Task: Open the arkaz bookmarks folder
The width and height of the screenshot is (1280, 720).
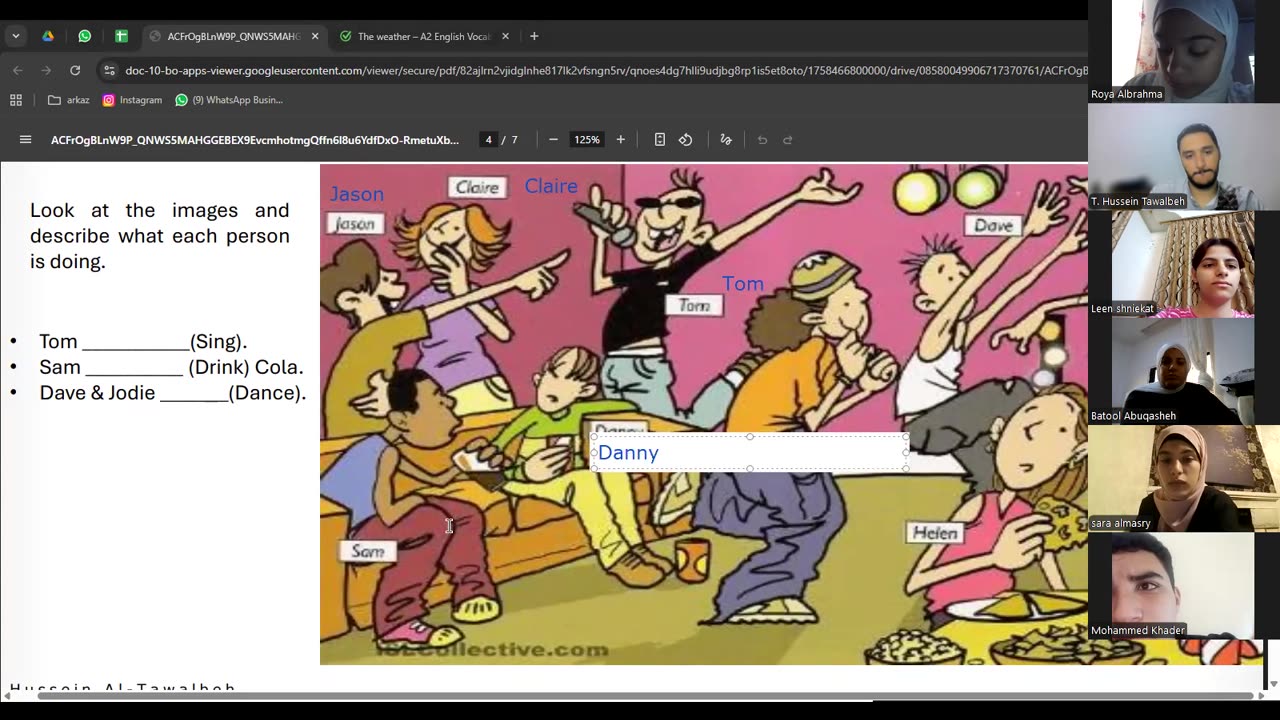Action: [69, 100]
